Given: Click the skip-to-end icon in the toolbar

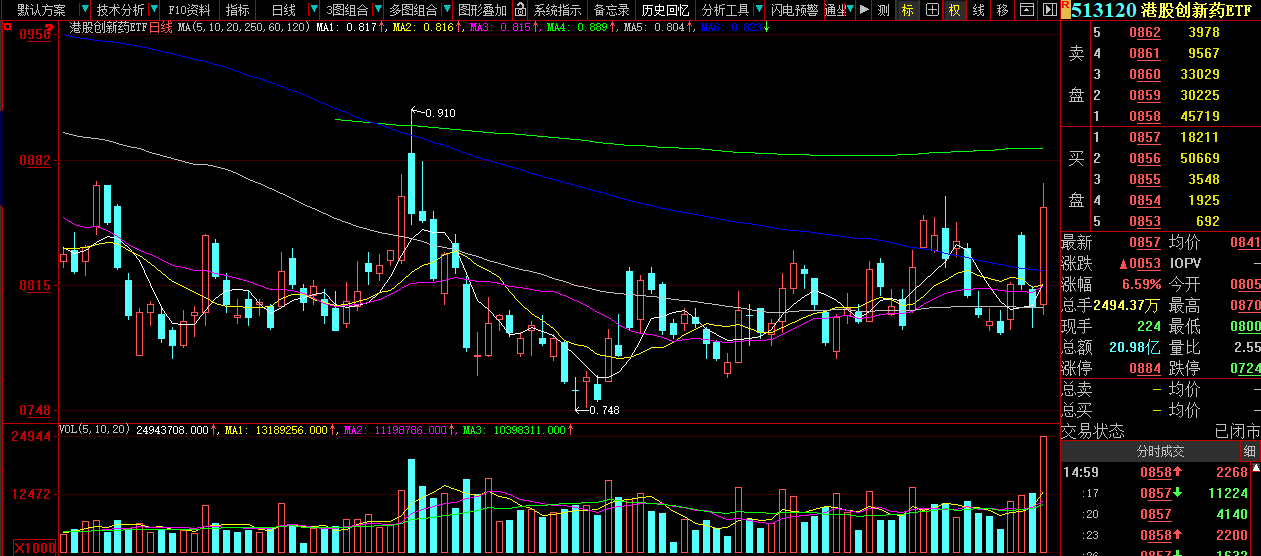Looking at the screenshot, I should point(1048,10).
